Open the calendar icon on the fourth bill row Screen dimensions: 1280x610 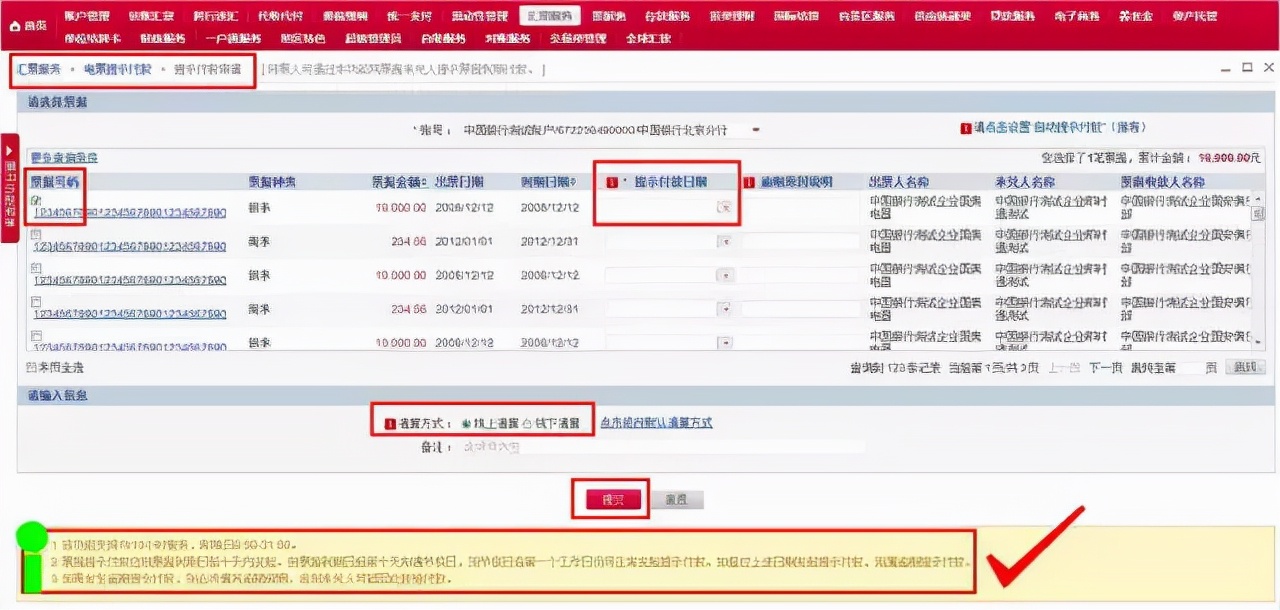tap(723, 308)
